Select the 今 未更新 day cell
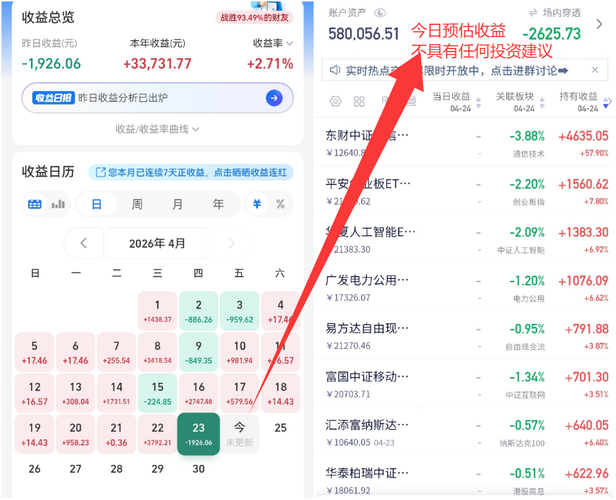This screenshot has height=500, width=616. [240, 434]
